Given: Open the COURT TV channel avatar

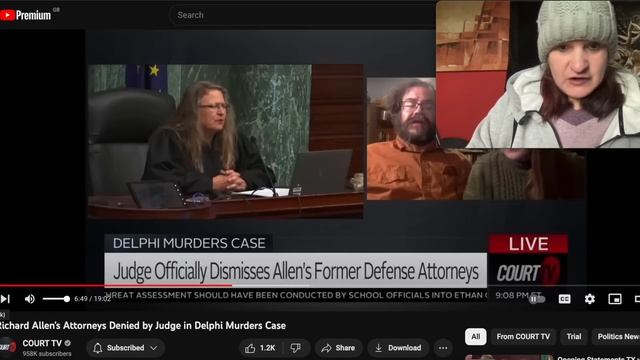Looking at the screenshot, I should pyautogui.click(x=7, y=347).
